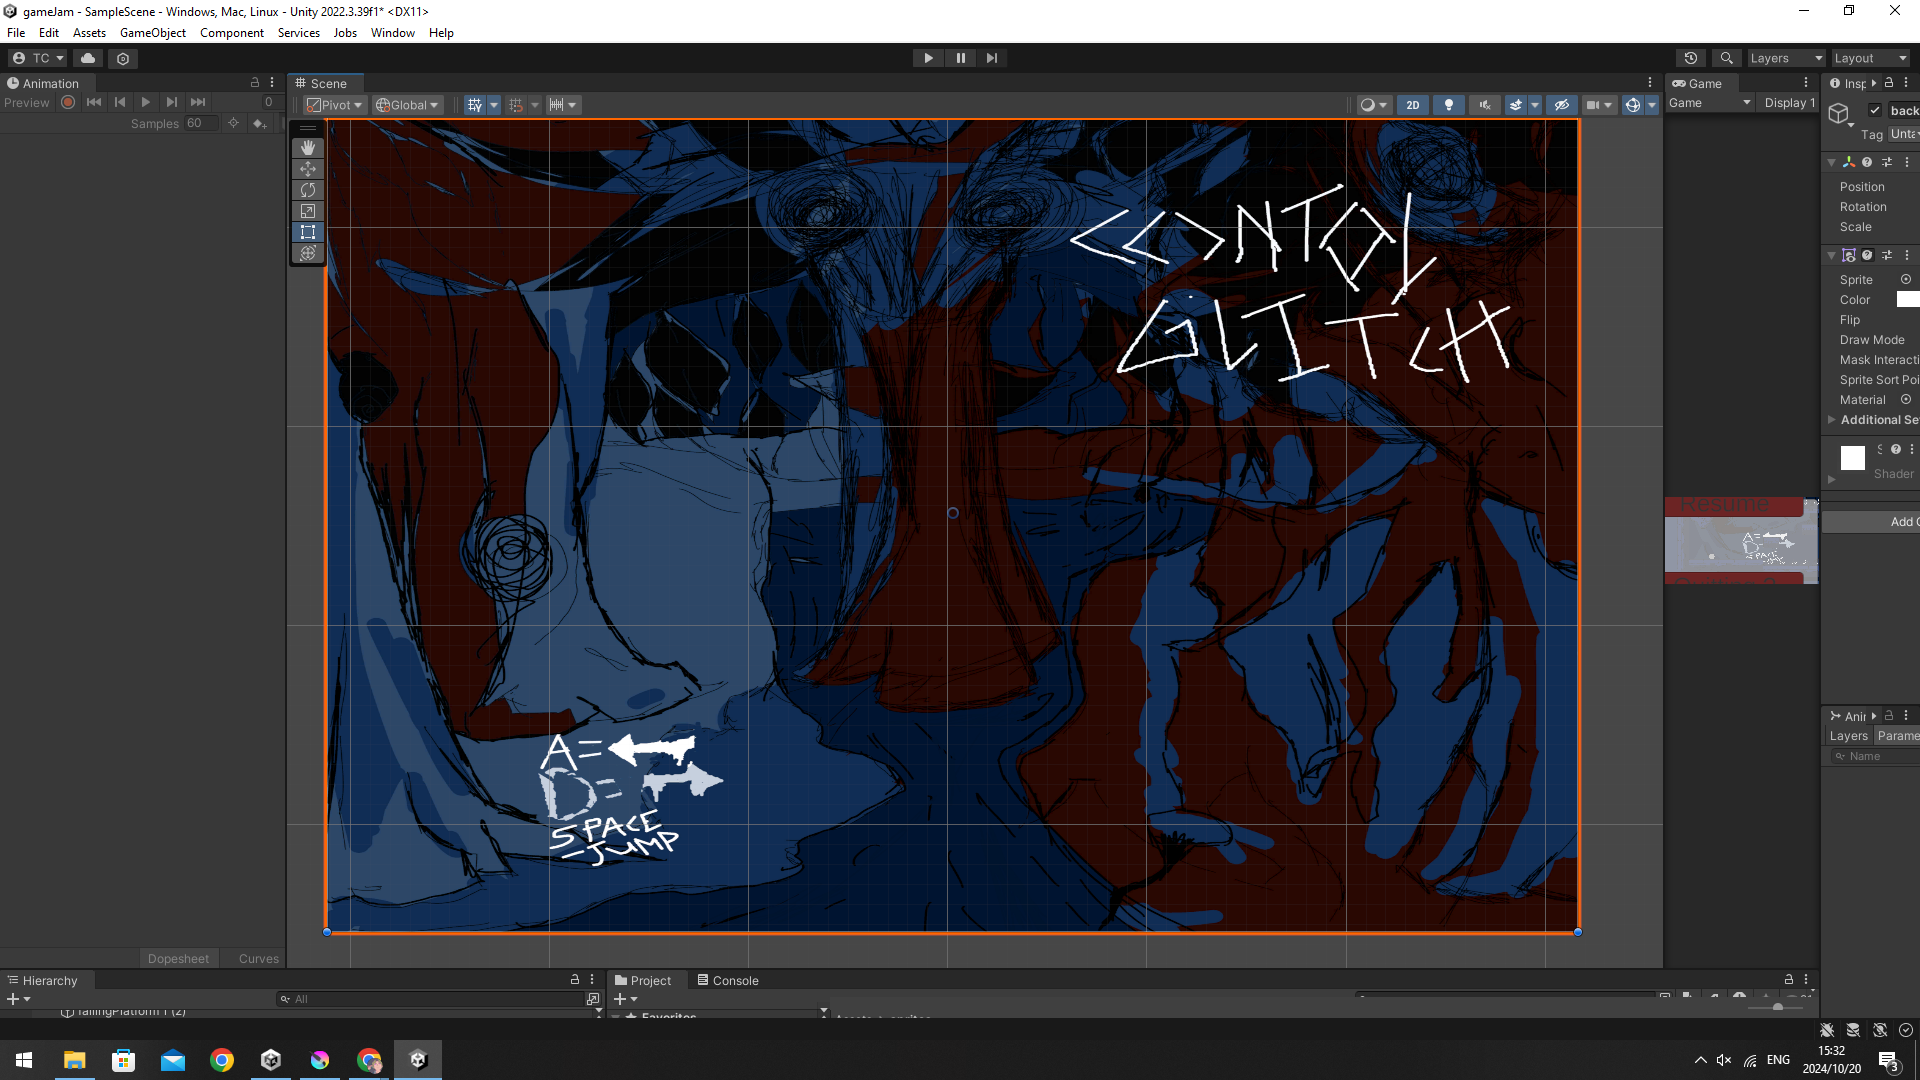Open the Layers dropdown
The image size is (1920, 1080).
[x=1786, y=58]
